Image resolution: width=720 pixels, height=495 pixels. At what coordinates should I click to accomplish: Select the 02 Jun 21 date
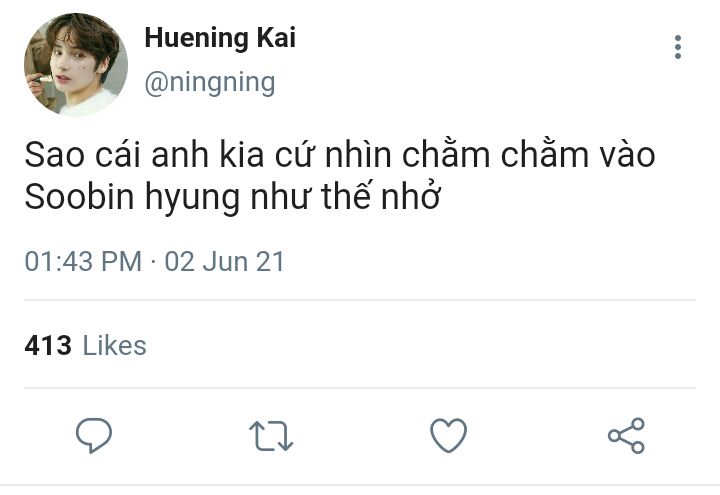point(225,262)
